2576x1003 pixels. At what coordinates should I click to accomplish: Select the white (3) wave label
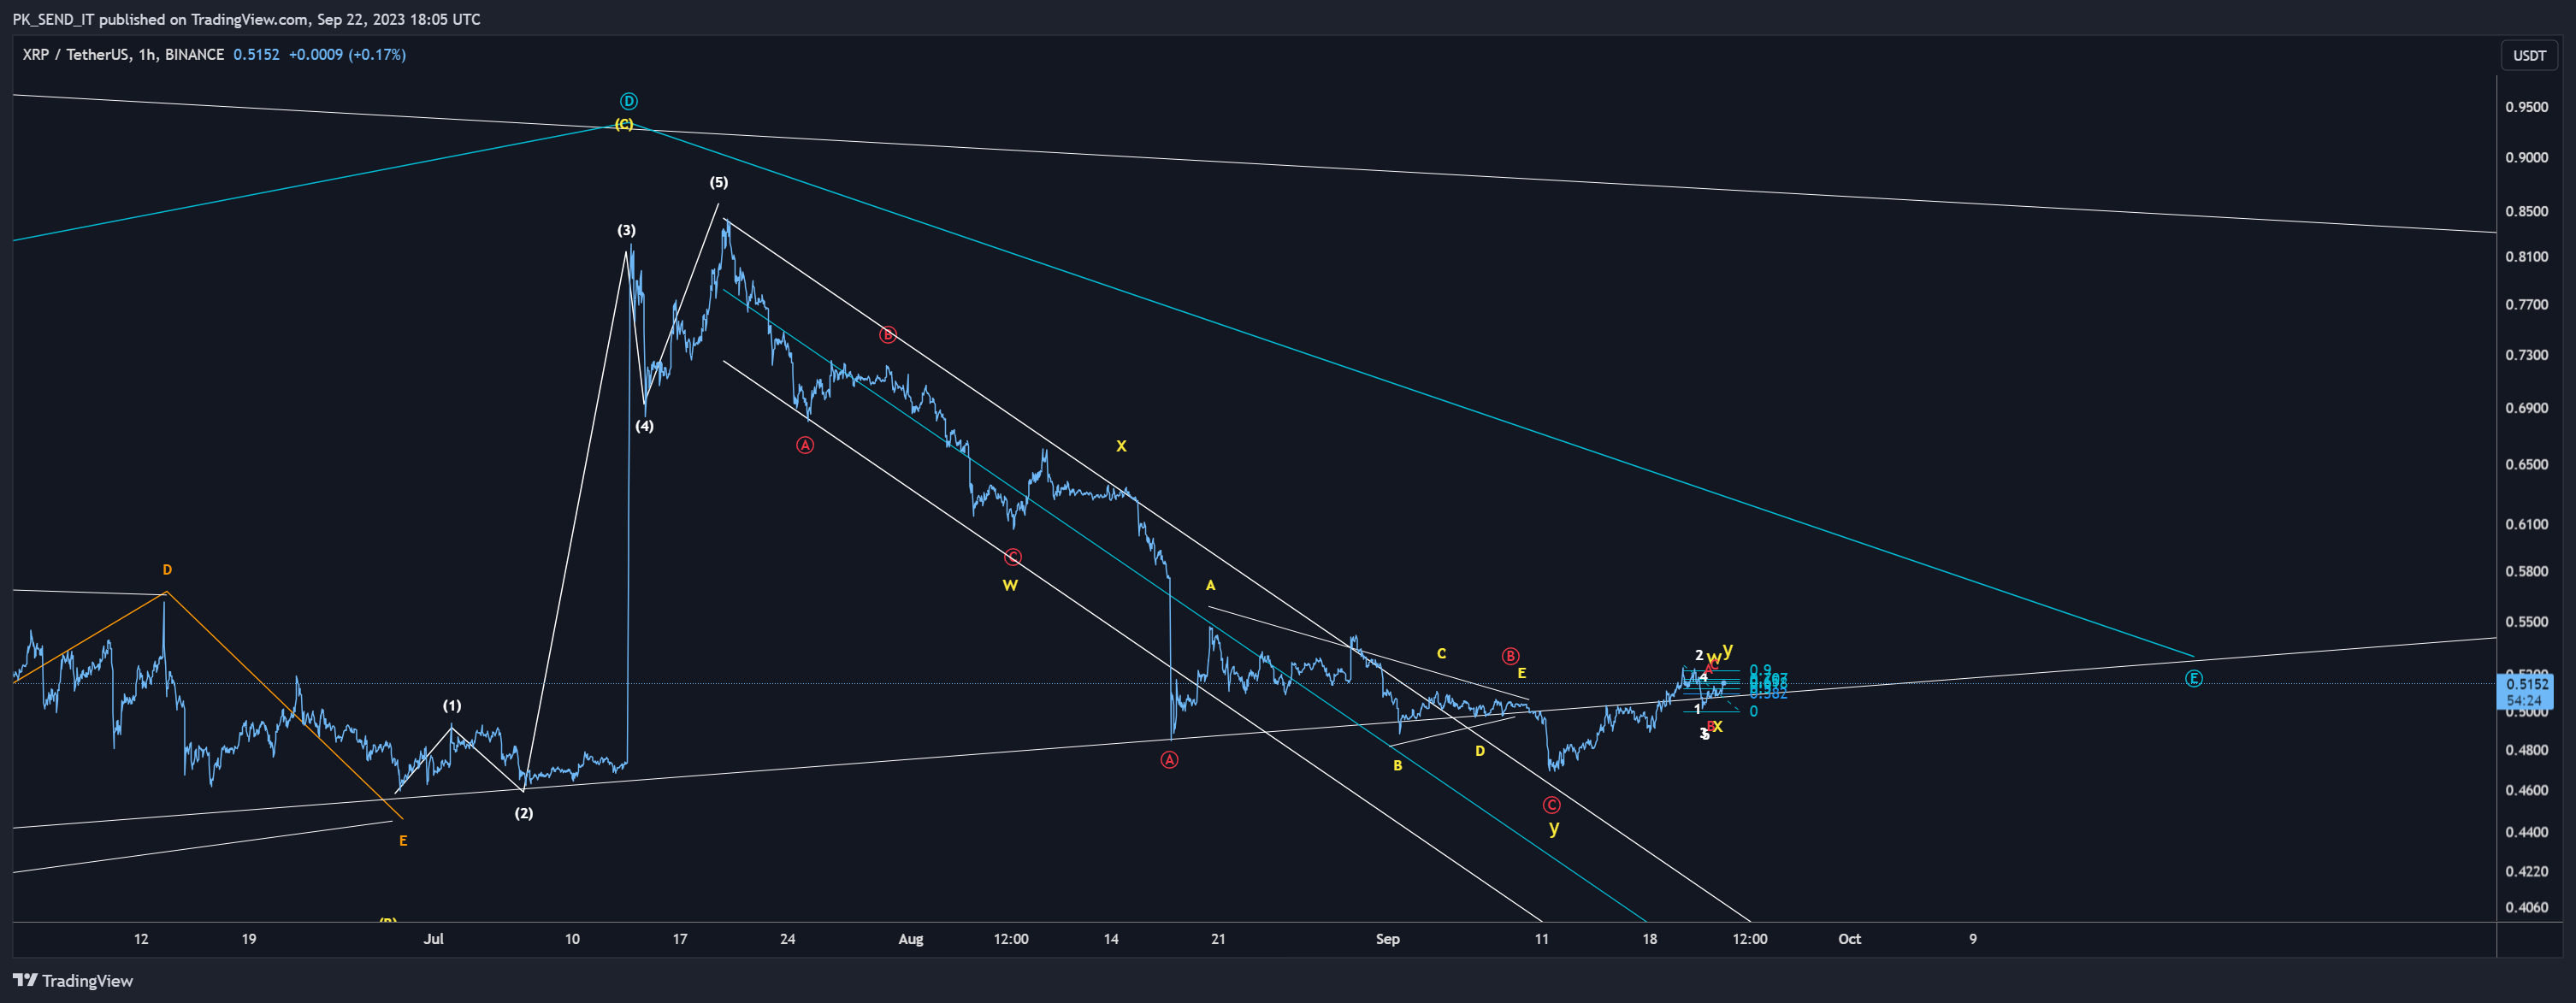click(x=626, y=230)
